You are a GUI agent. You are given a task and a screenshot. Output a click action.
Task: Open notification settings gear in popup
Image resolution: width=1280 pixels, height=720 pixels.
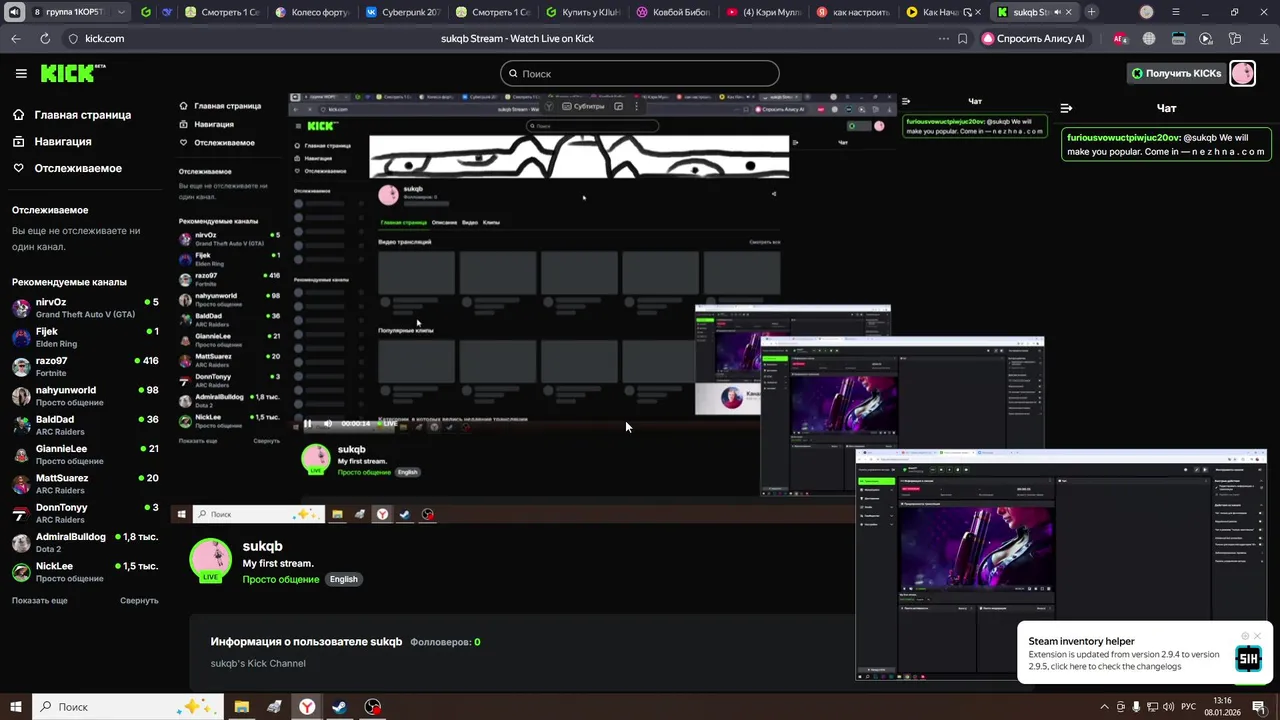[x=1245, y=636]
